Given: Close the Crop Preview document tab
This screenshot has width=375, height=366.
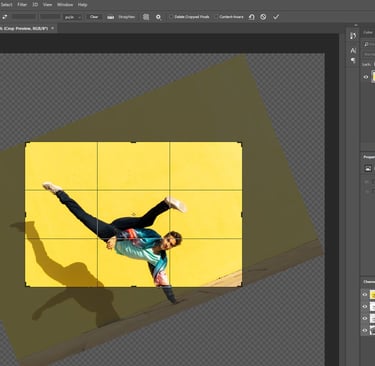Looking at the screenshot, I should (53, 29).
